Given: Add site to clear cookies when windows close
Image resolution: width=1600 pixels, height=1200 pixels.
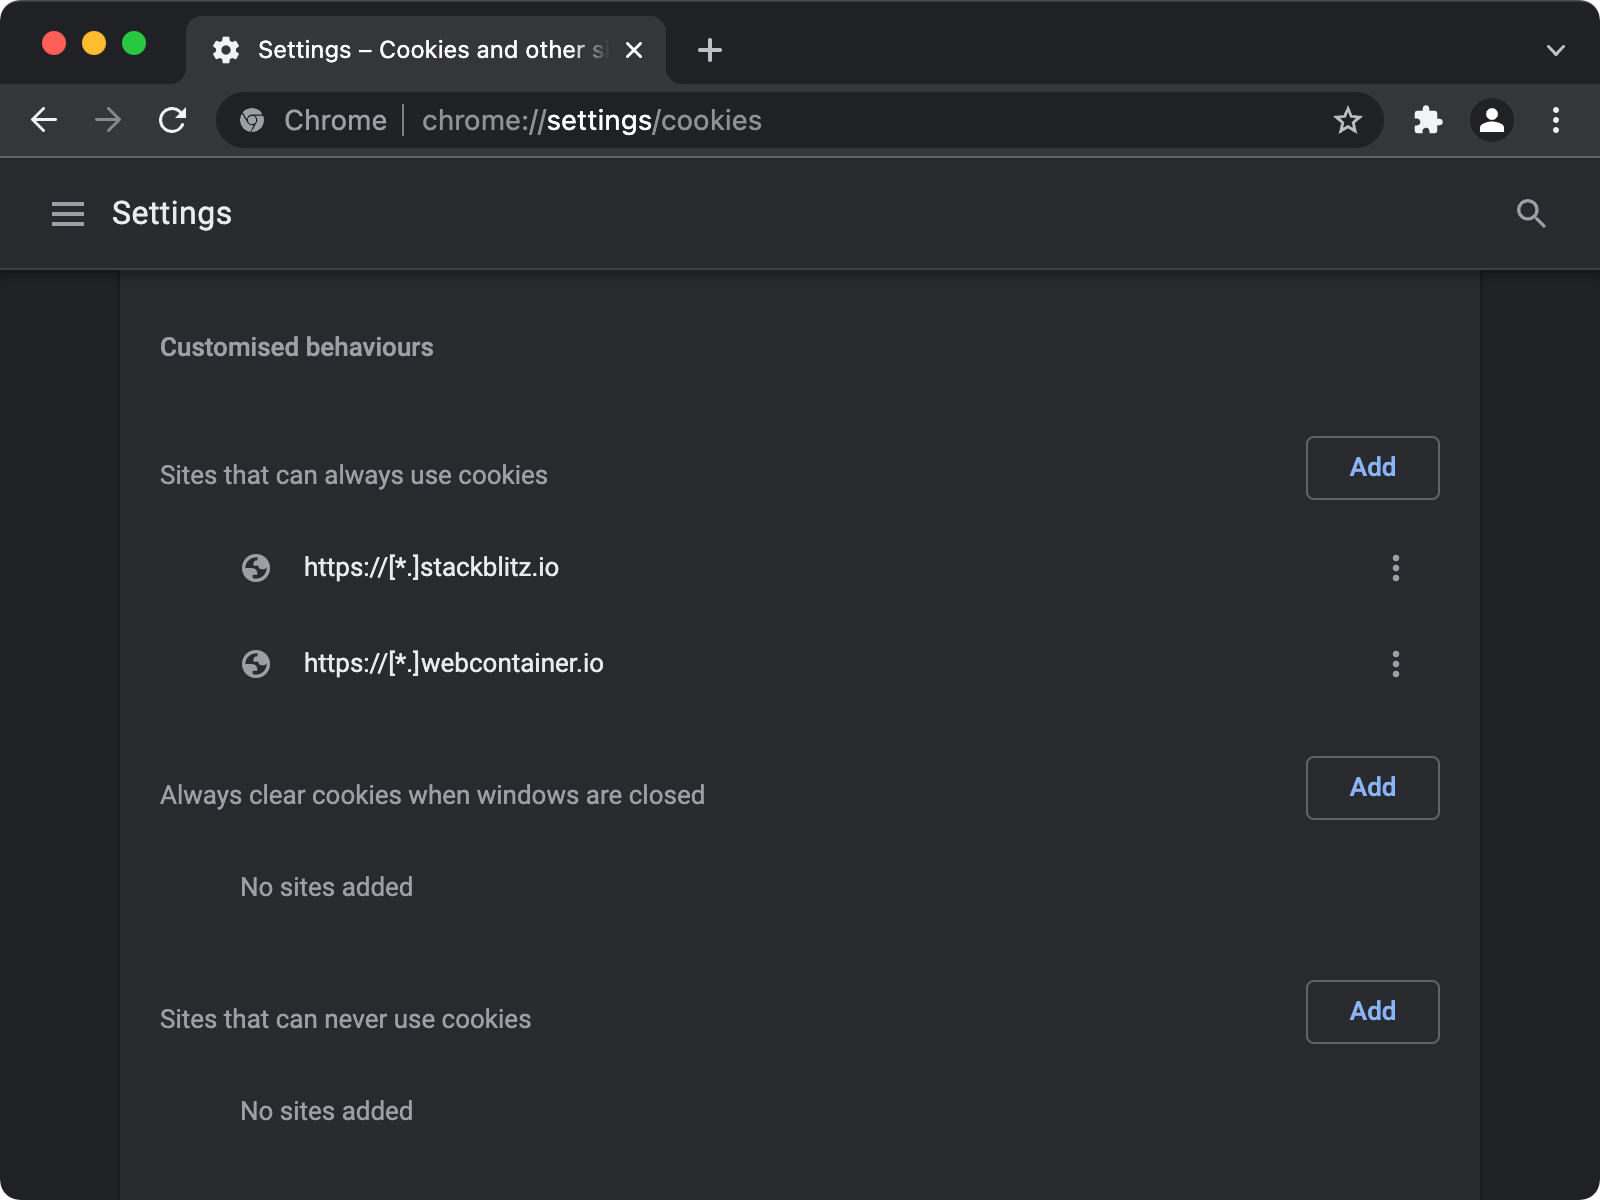Looking at the screenshot, I should point(1372,787).
